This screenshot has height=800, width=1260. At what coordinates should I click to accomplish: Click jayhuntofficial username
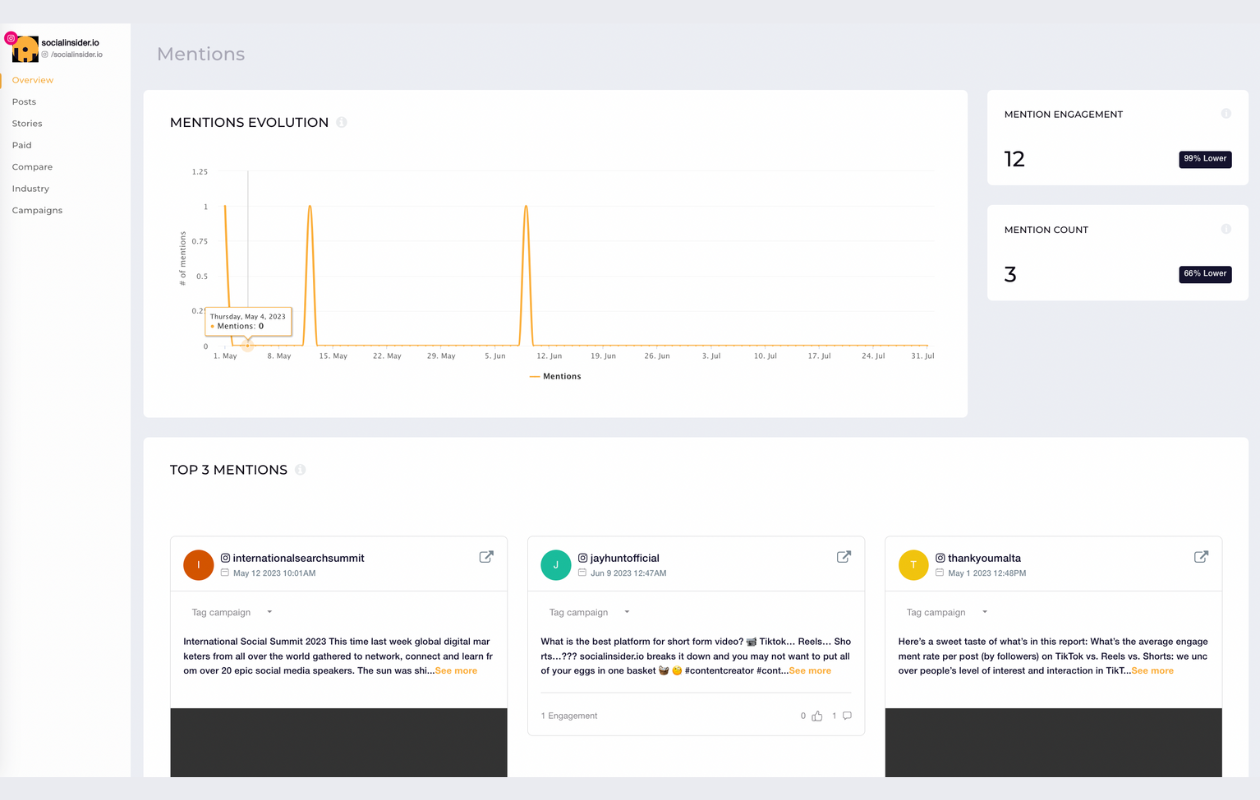point(625,558)
